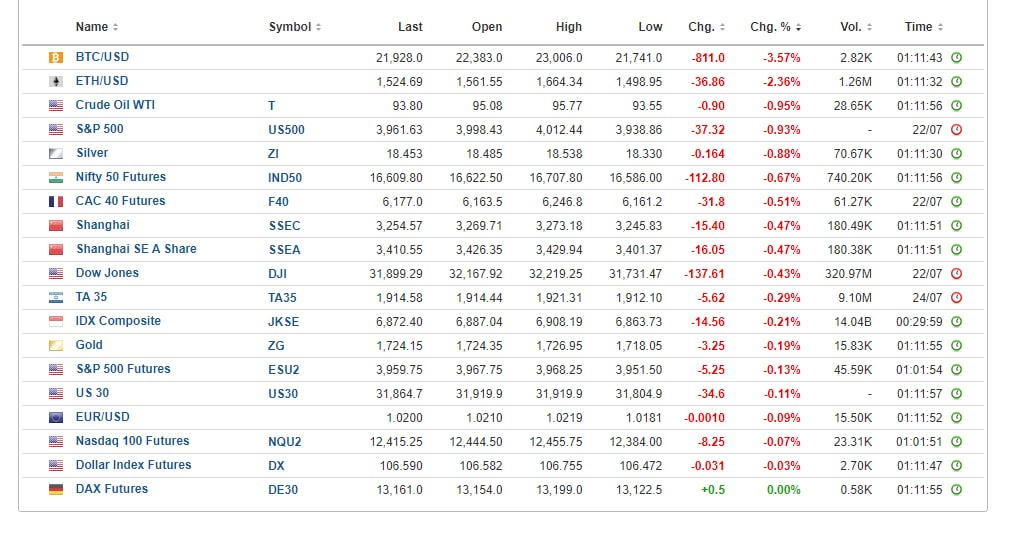
Task: Open the Dollar Index Futures link
Action: click(x=134, y=465)
